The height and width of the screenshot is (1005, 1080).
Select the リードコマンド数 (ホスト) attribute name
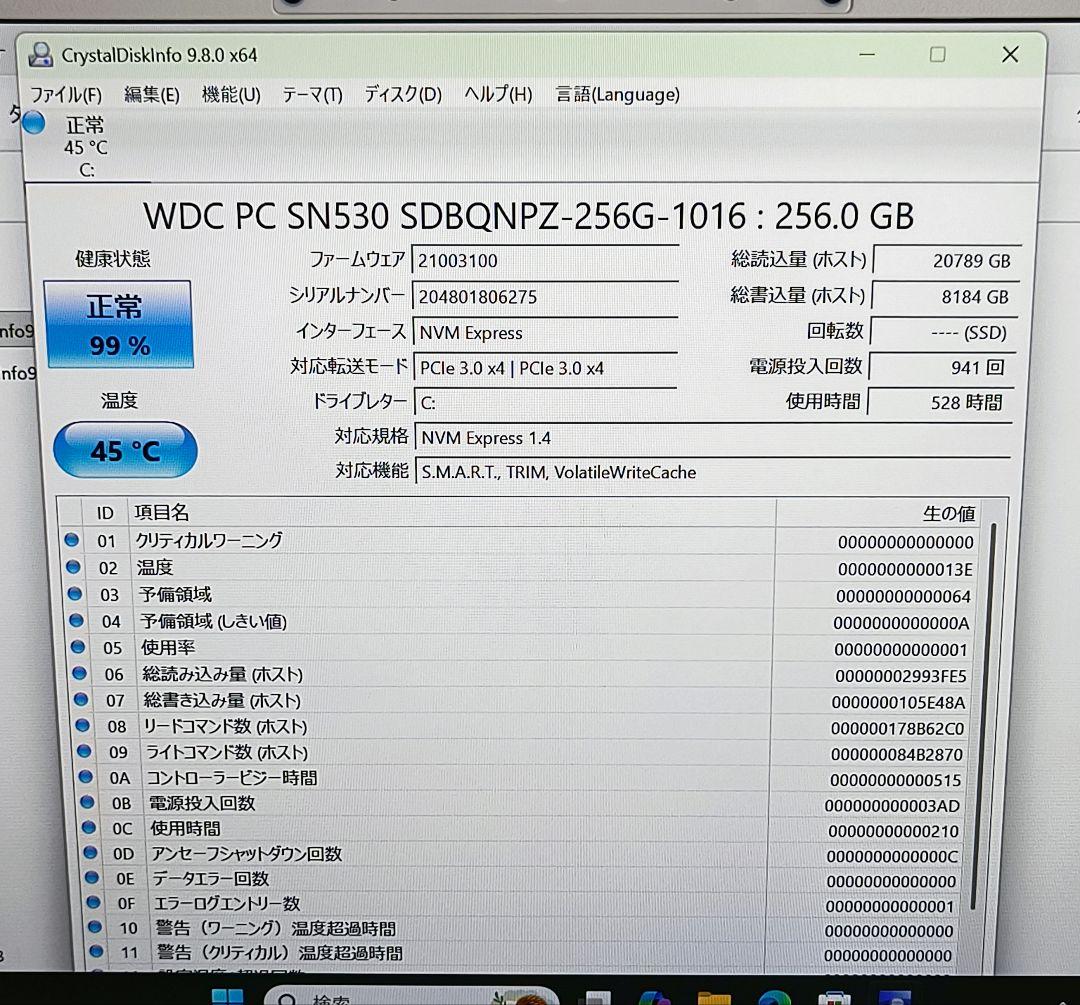tap(225, 726)
